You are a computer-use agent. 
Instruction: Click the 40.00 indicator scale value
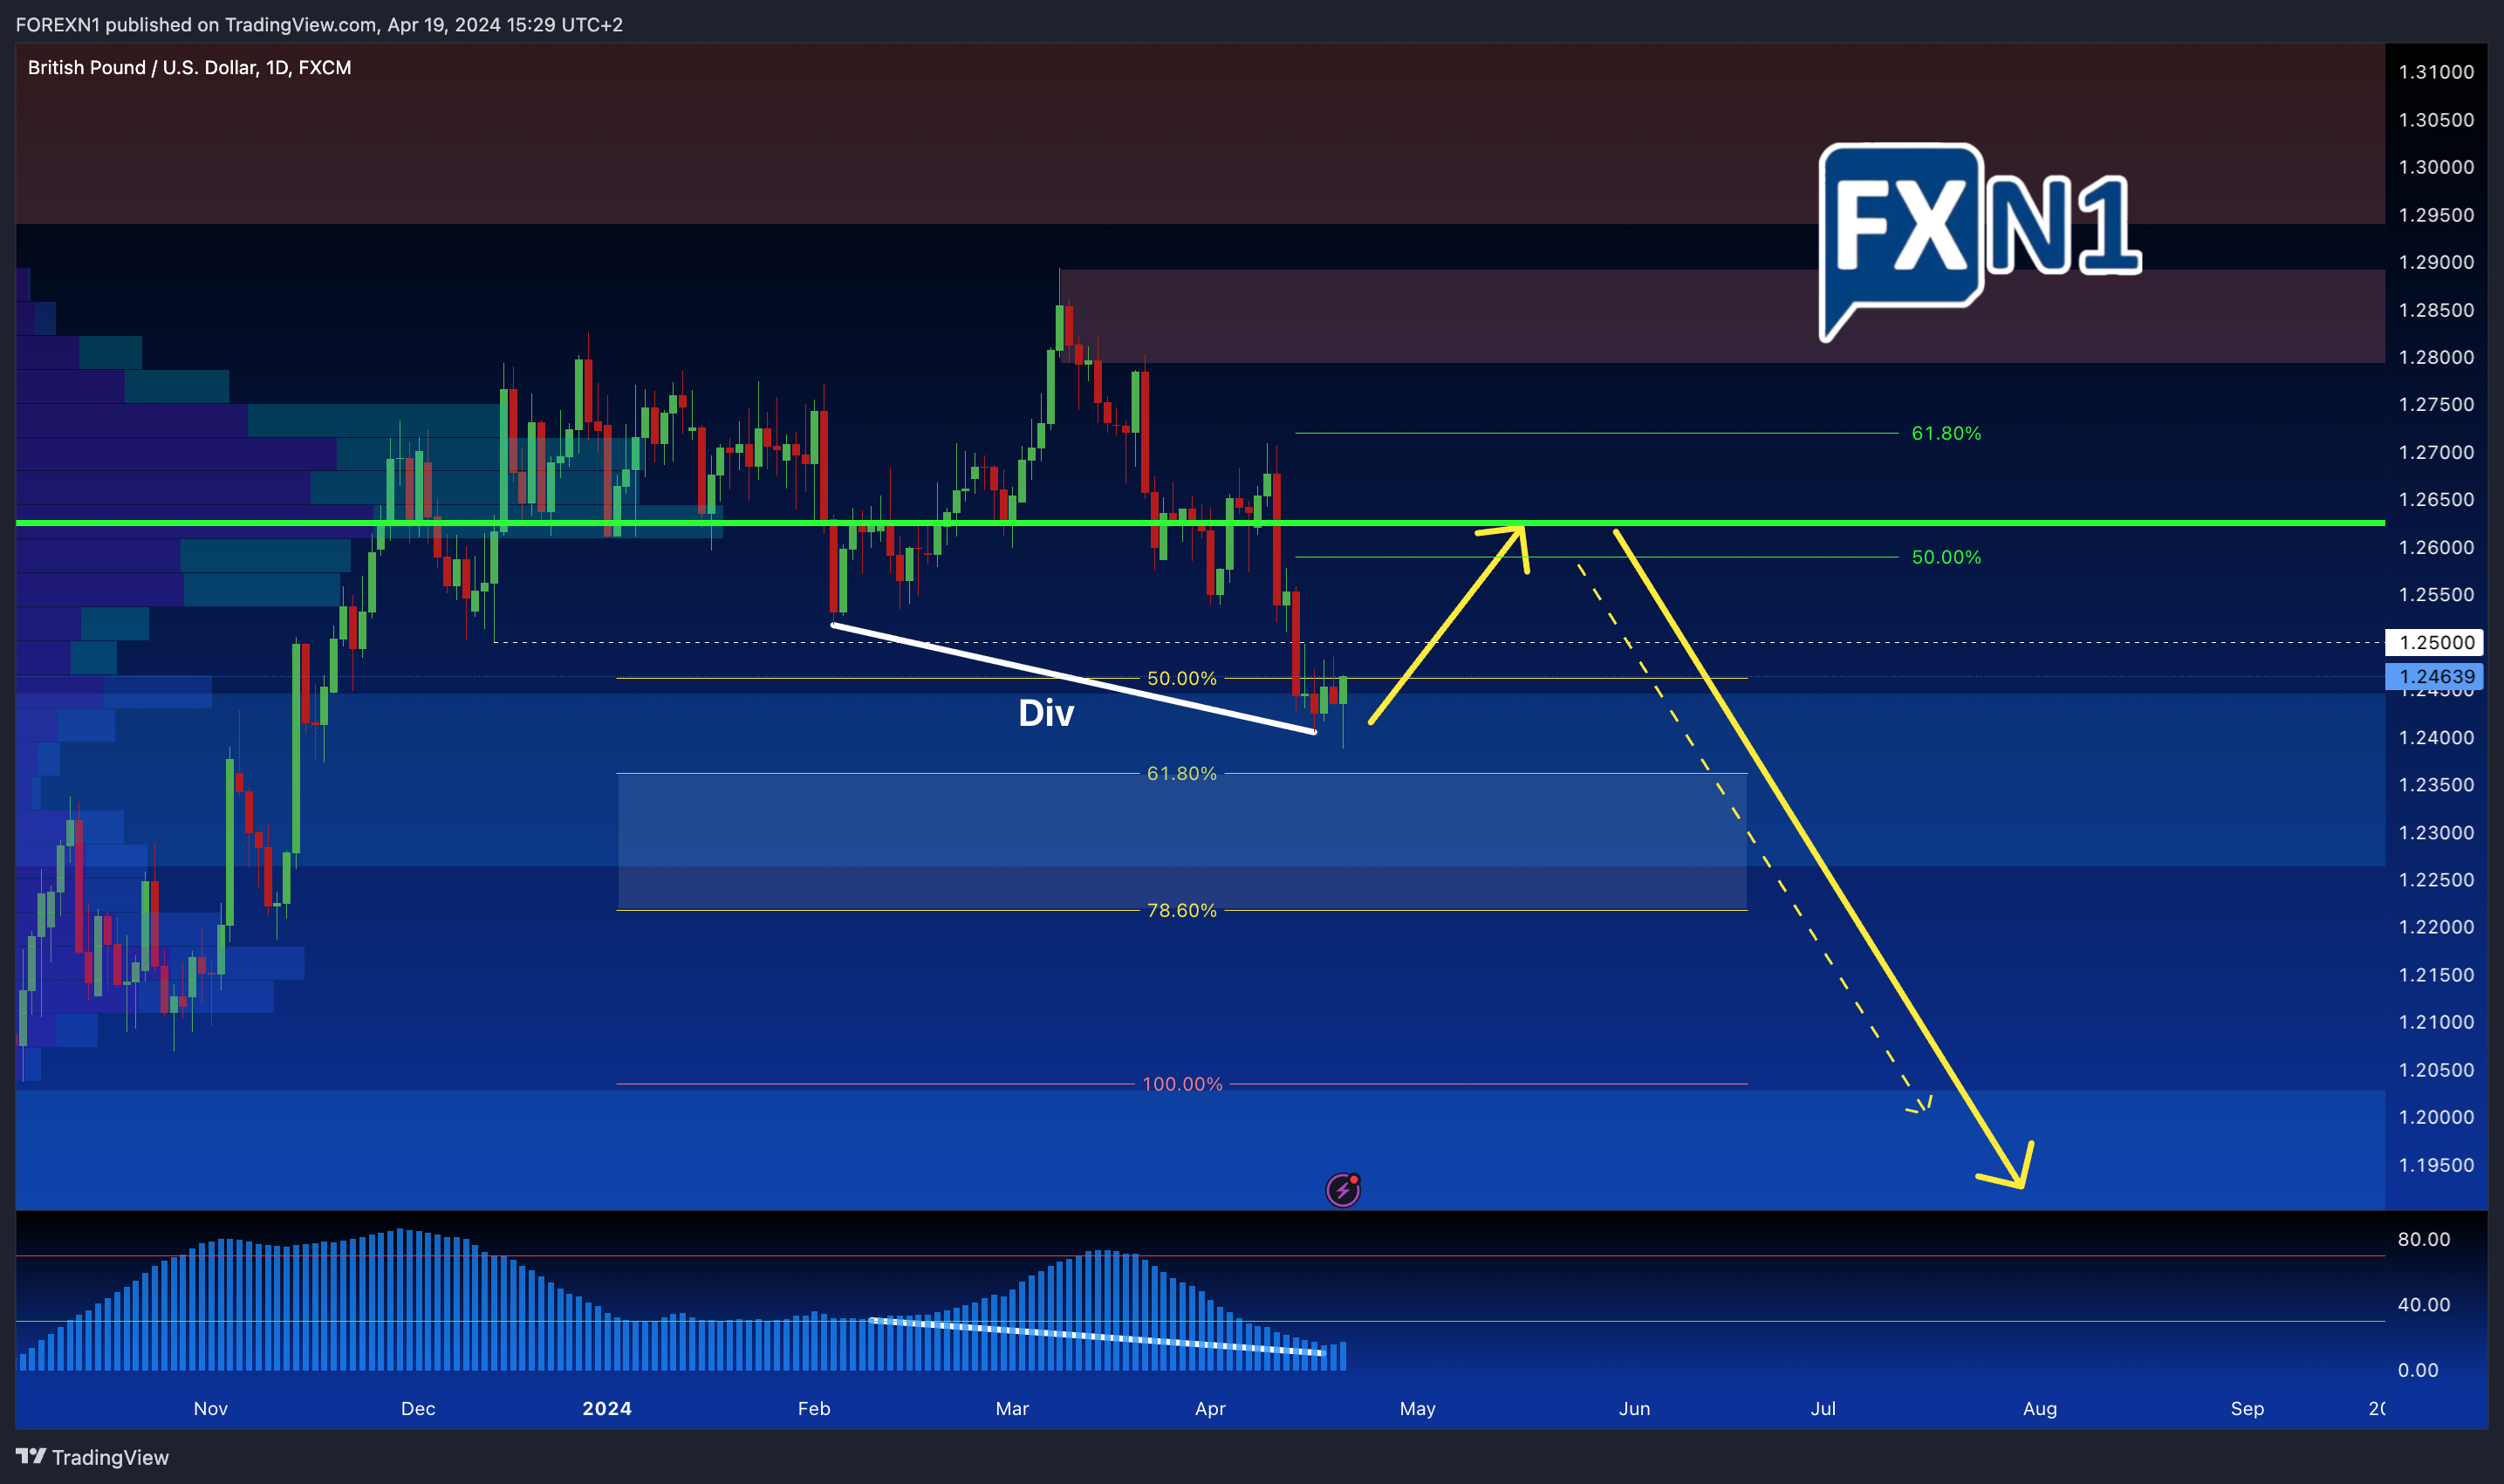coord(2424,1304)
